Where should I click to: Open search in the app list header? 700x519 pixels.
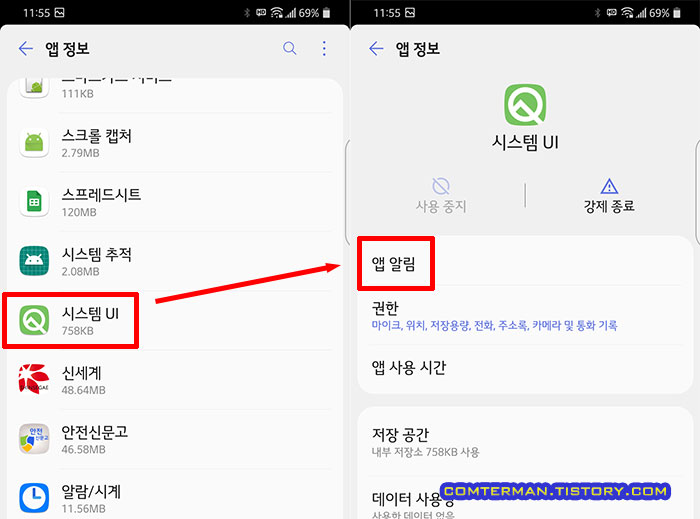290,48
